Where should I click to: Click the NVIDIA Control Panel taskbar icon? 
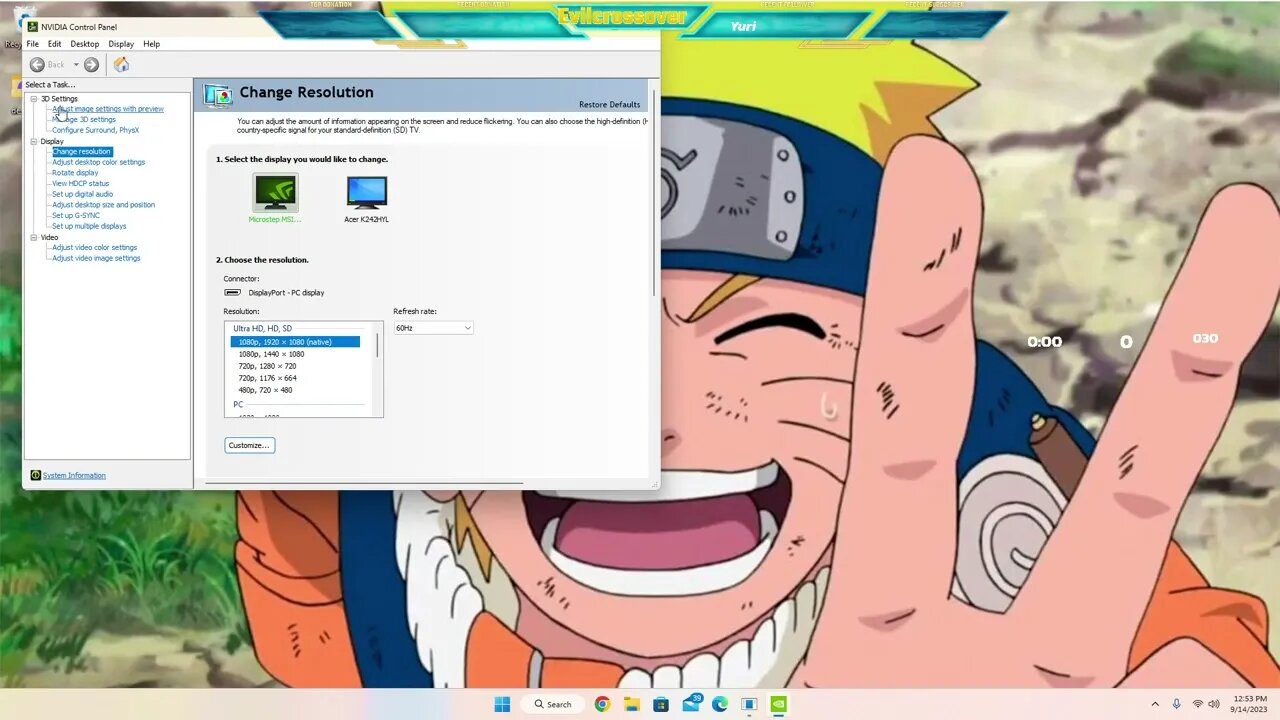[778, 704]
